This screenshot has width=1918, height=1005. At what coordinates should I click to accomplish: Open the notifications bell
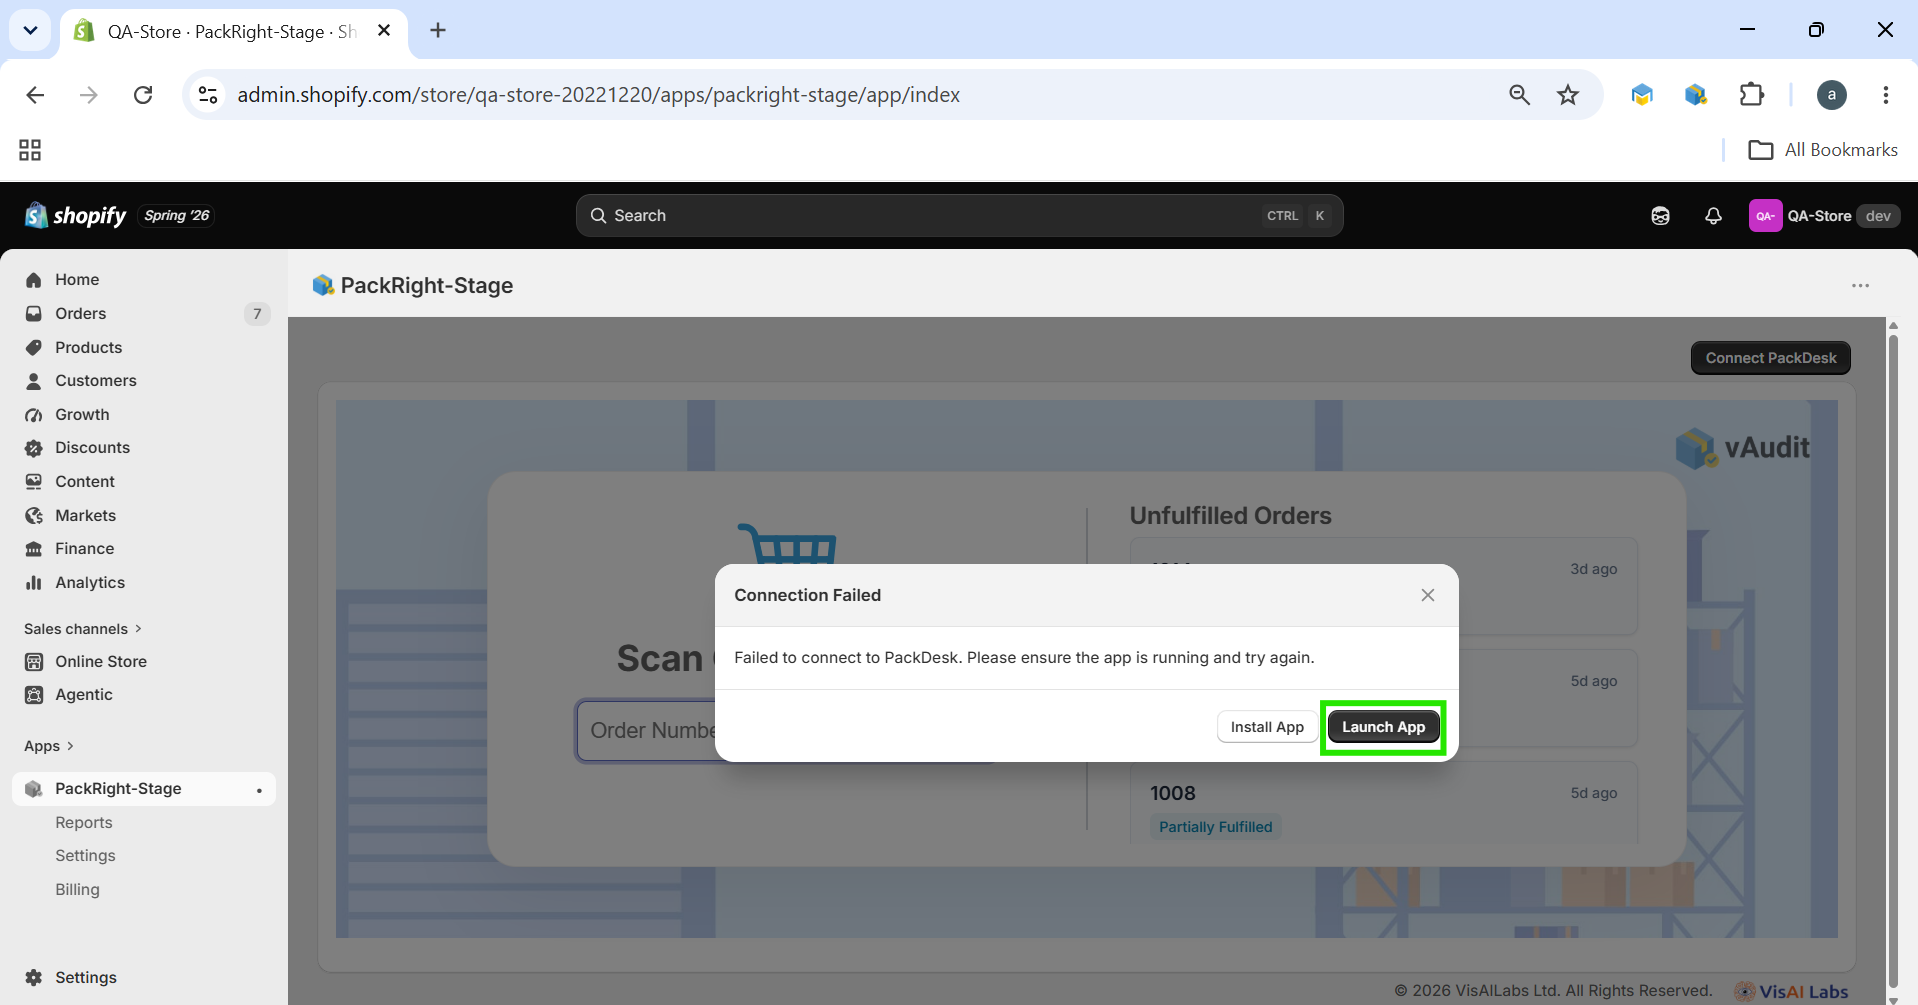click(1713, 216)
